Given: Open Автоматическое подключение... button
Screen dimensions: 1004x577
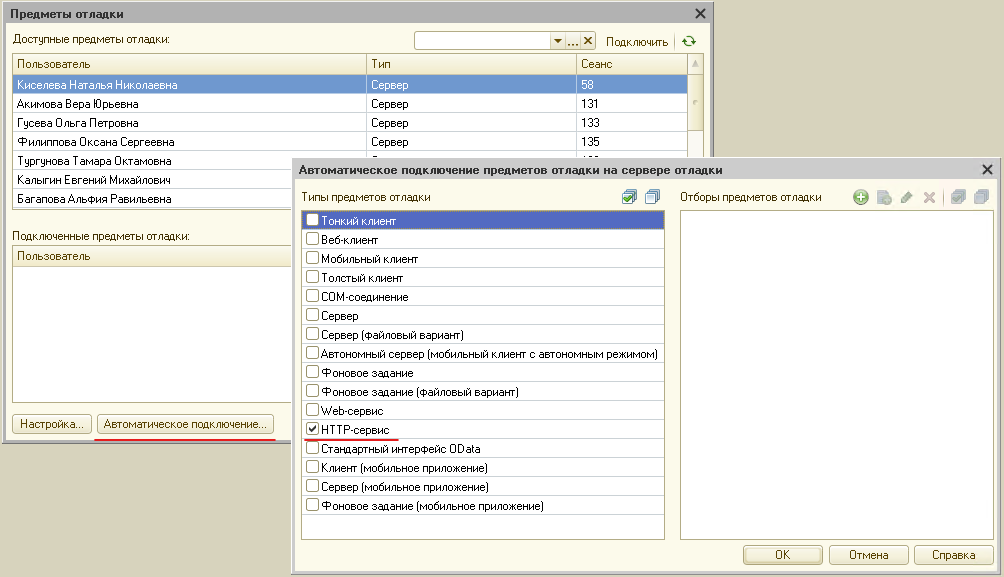Looking at the screenshot, I should click(x=185, y=424).
